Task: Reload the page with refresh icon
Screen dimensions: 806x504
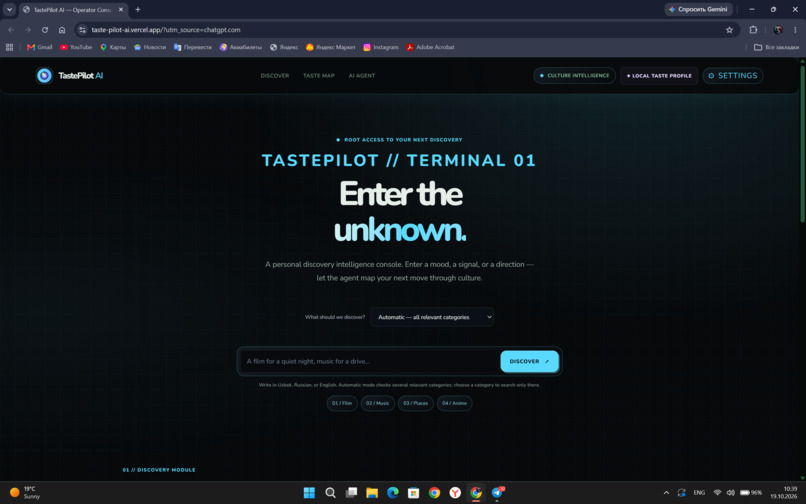Action: coord(45,30)
